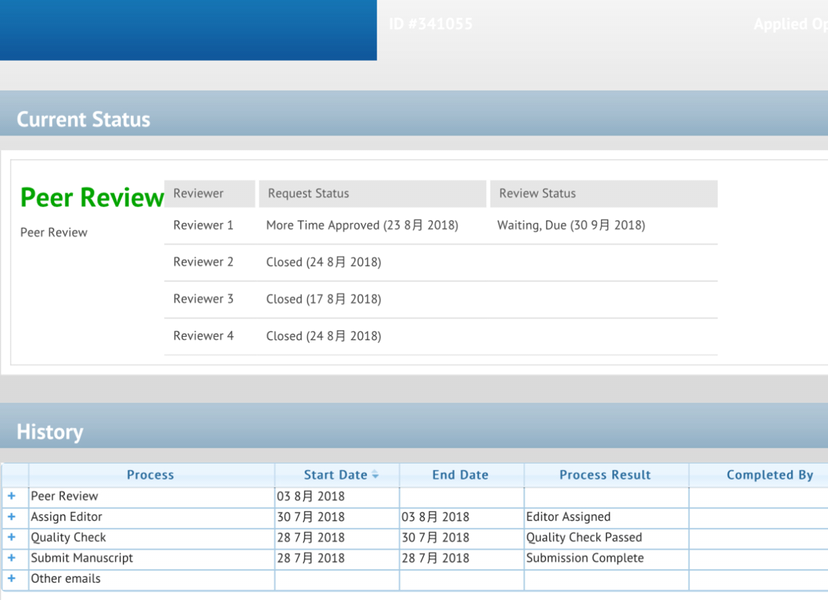Click the Completed By column header
Image resolution: width=828 pixels, height=600 pixels.
tap(769, 475)
